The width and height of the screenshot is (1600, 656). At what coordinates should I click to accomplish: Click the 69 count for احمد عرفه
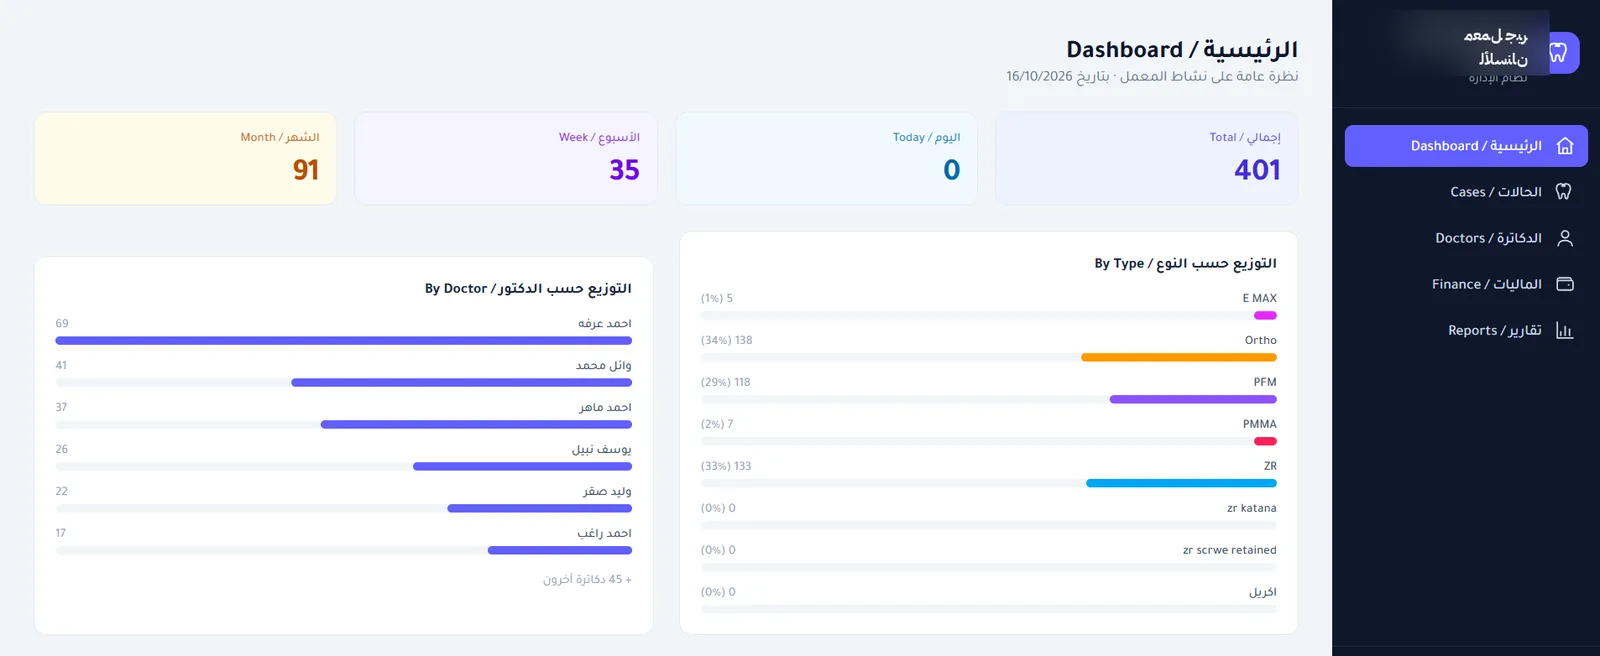tap(62, 323)
